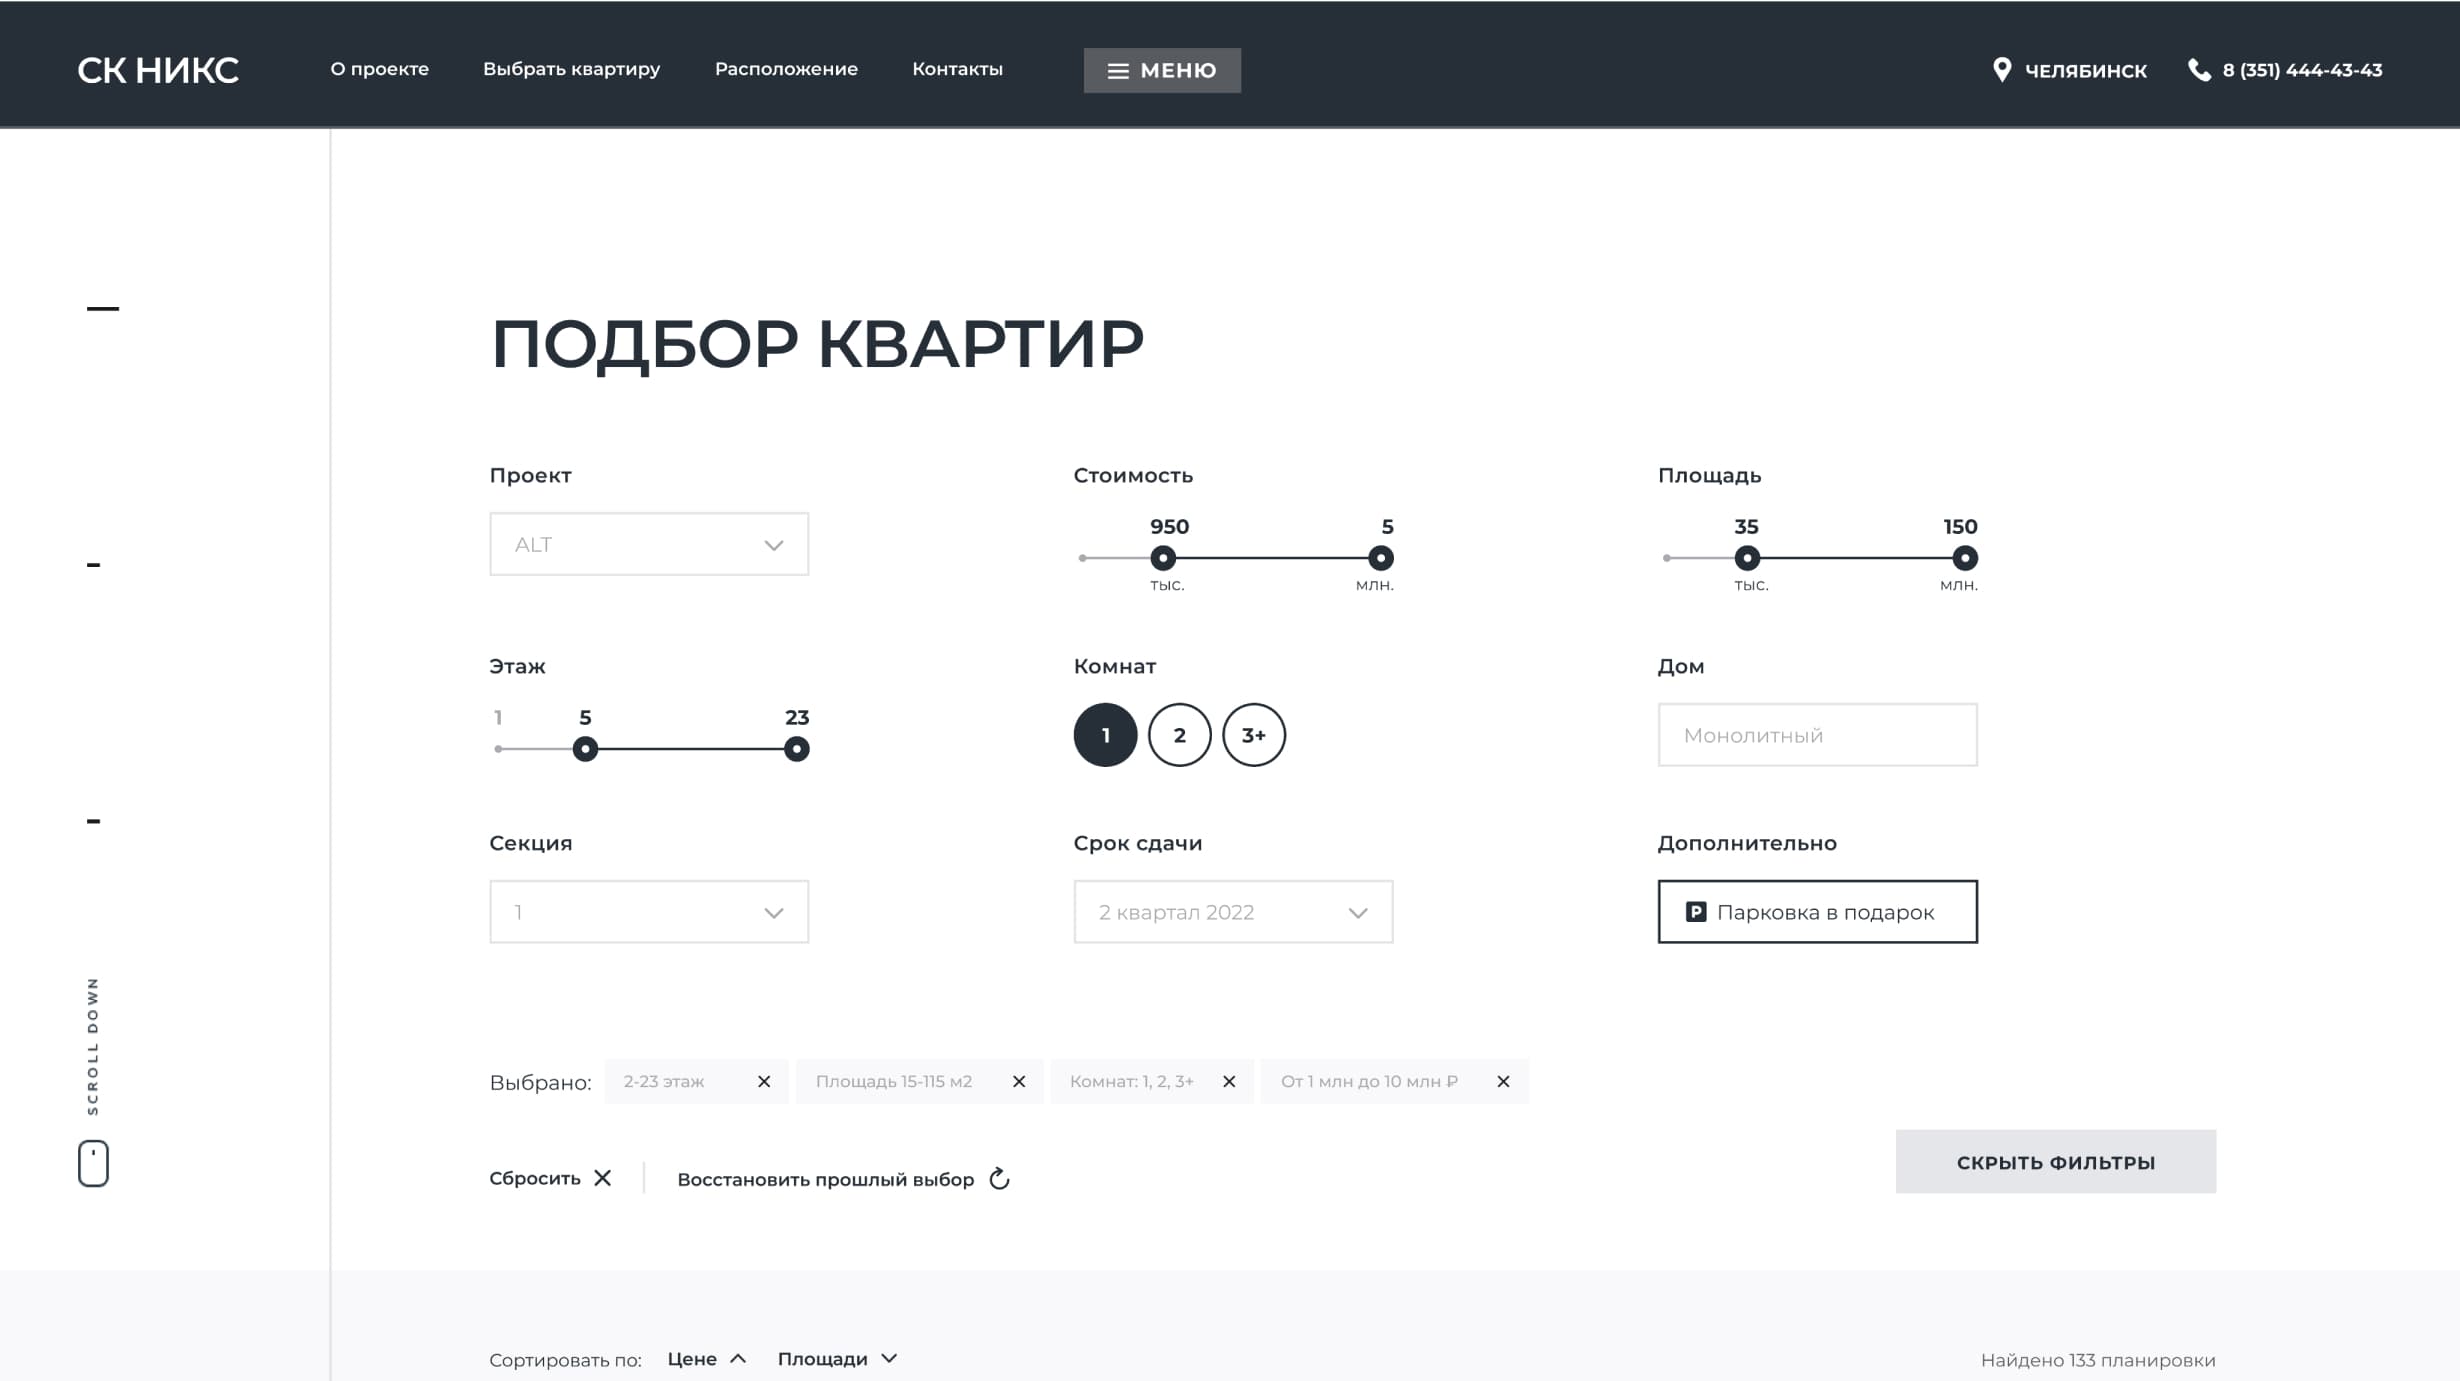Delete the 'Комнат: 1, 2, 3+' chip
2460x1381 pixels.
[x=1229, y=1081]
